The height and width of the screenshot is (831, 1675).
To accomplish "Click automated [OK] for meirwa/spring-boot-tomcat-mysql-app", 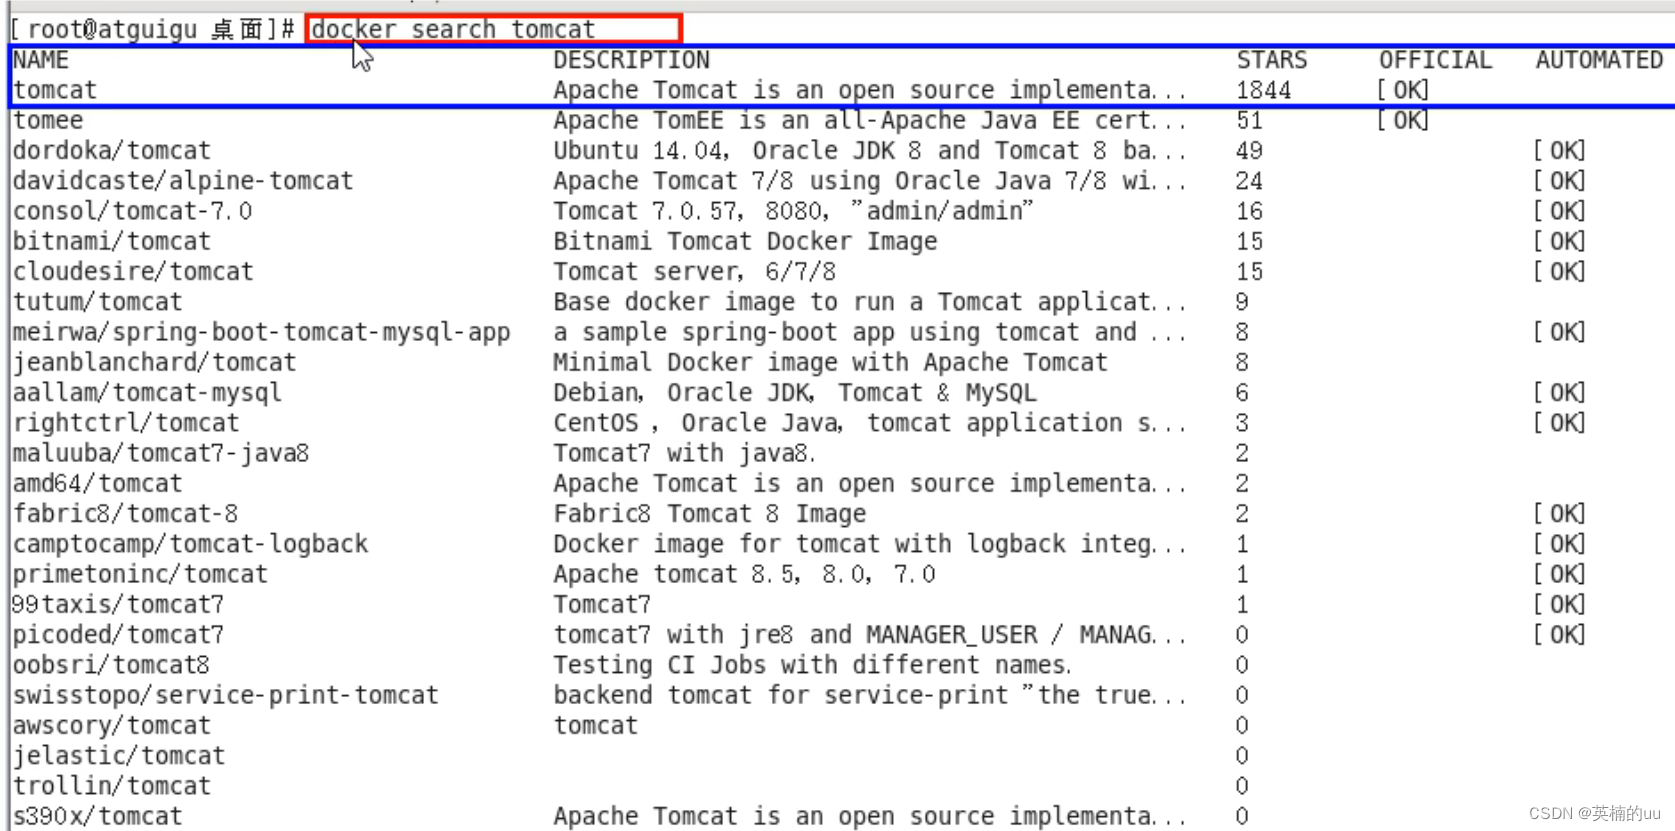I will [1560, 332].
